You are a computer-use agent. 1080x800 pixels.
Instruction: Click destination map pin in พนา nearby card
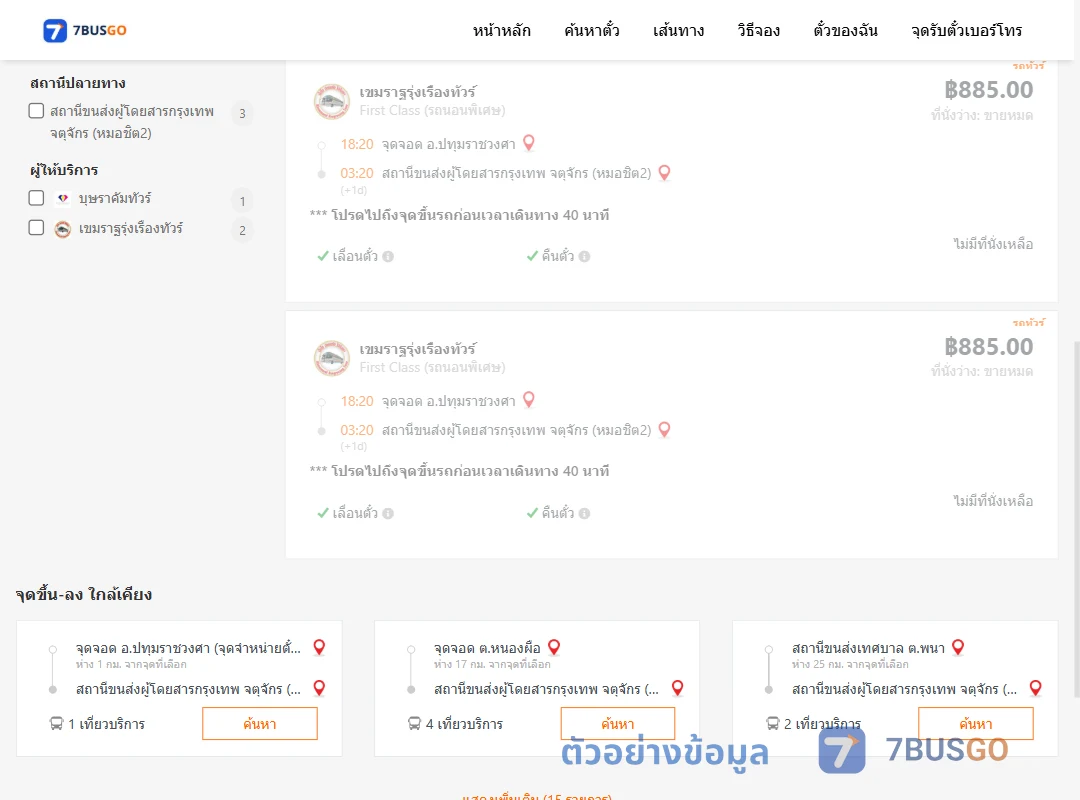(1035, 688)
